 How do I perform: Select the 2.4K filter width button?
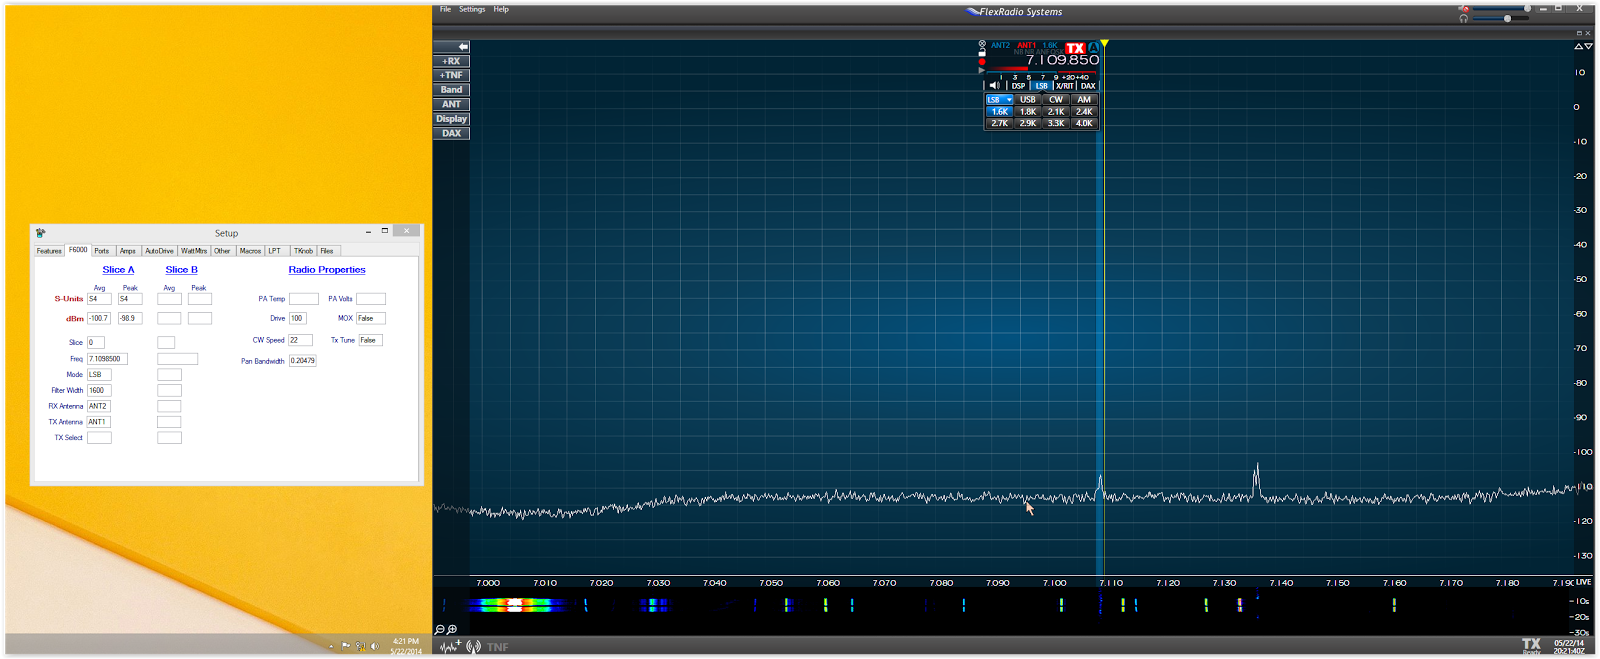[1084, 112]
